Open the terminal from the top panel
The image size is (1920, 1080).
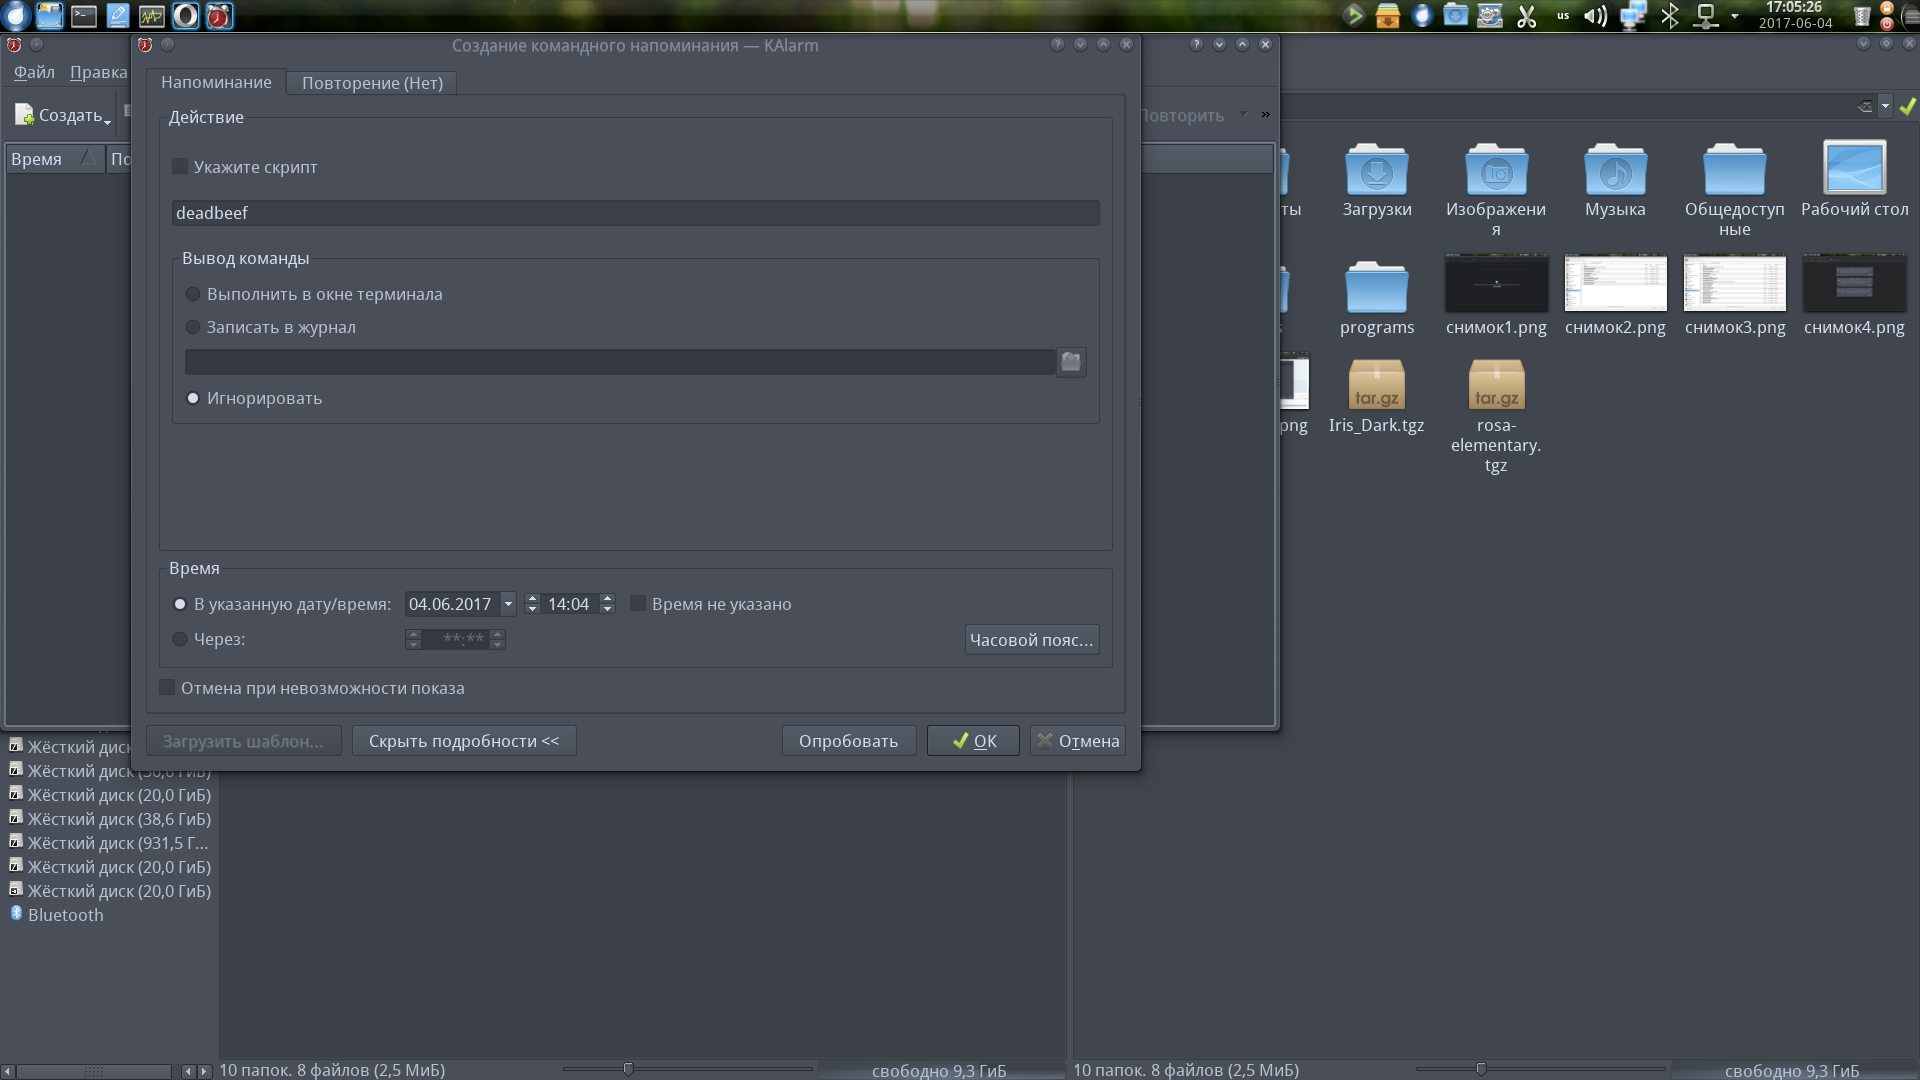[x=84, y=16]
